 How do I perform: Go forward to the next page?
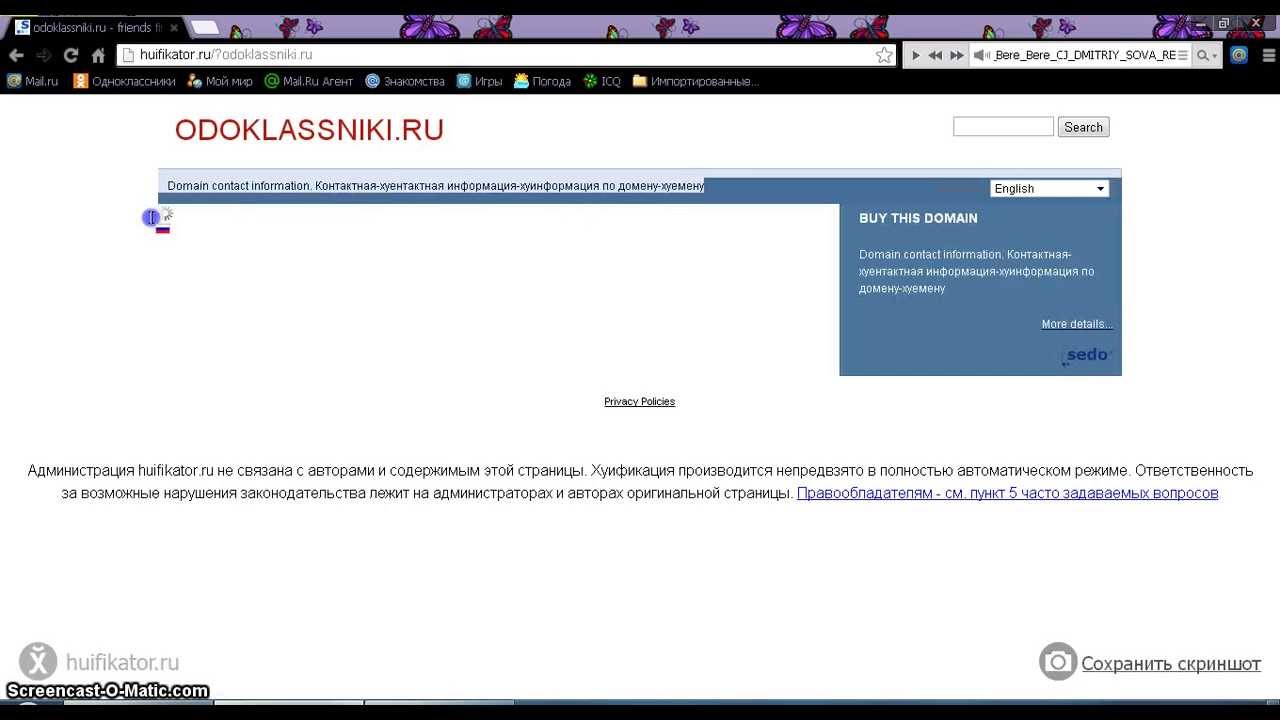43,55
